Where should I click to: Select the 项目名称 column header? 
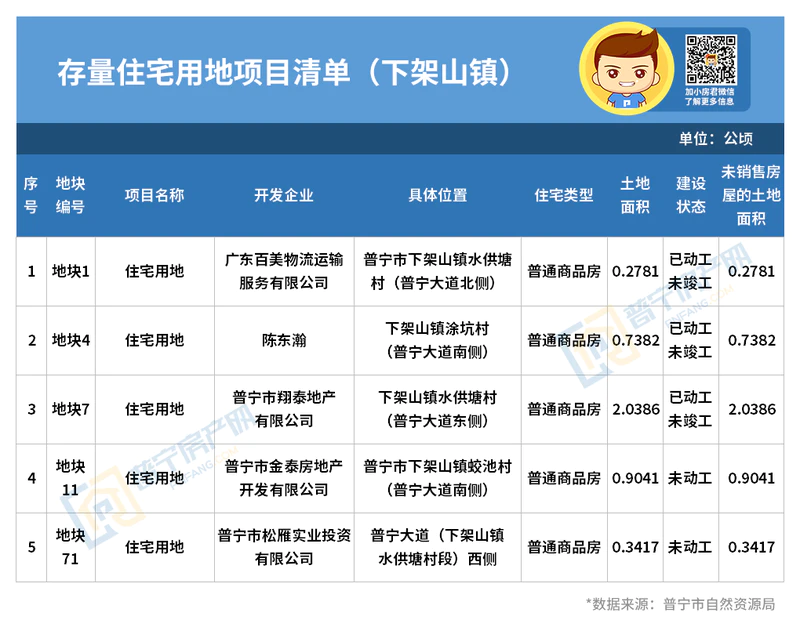tap(154, 195)
